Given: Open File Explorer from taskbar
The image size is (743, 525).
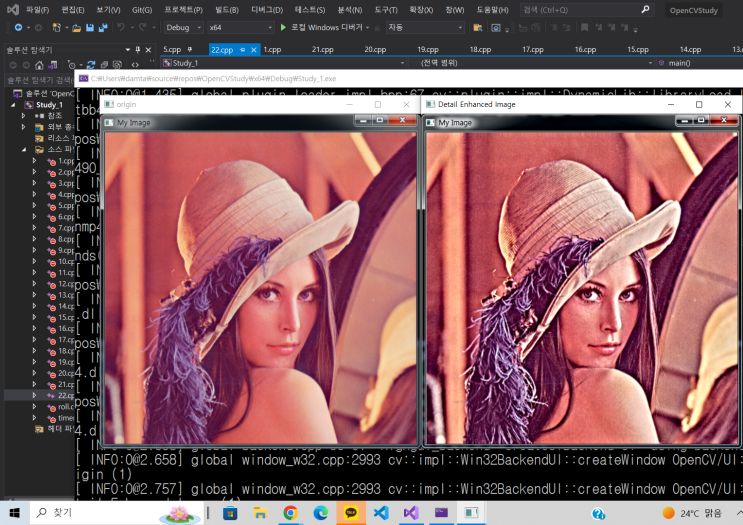Looking at the screenshot, I should pyautogui.click(x=260, y=513).
